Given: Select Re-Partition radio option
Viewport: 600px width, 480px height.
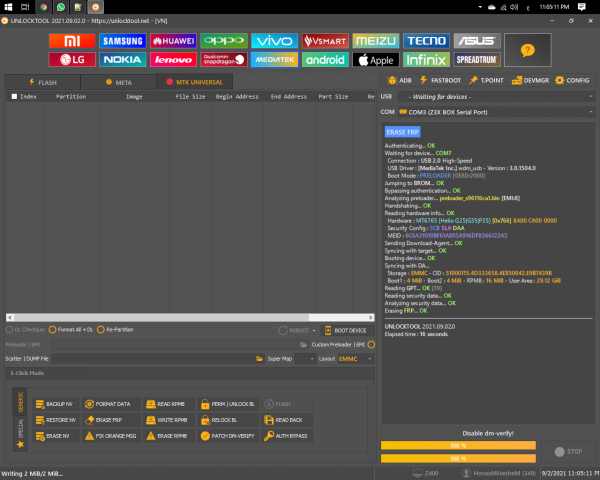Looking at the screenshot, I should tap(115, 330).
